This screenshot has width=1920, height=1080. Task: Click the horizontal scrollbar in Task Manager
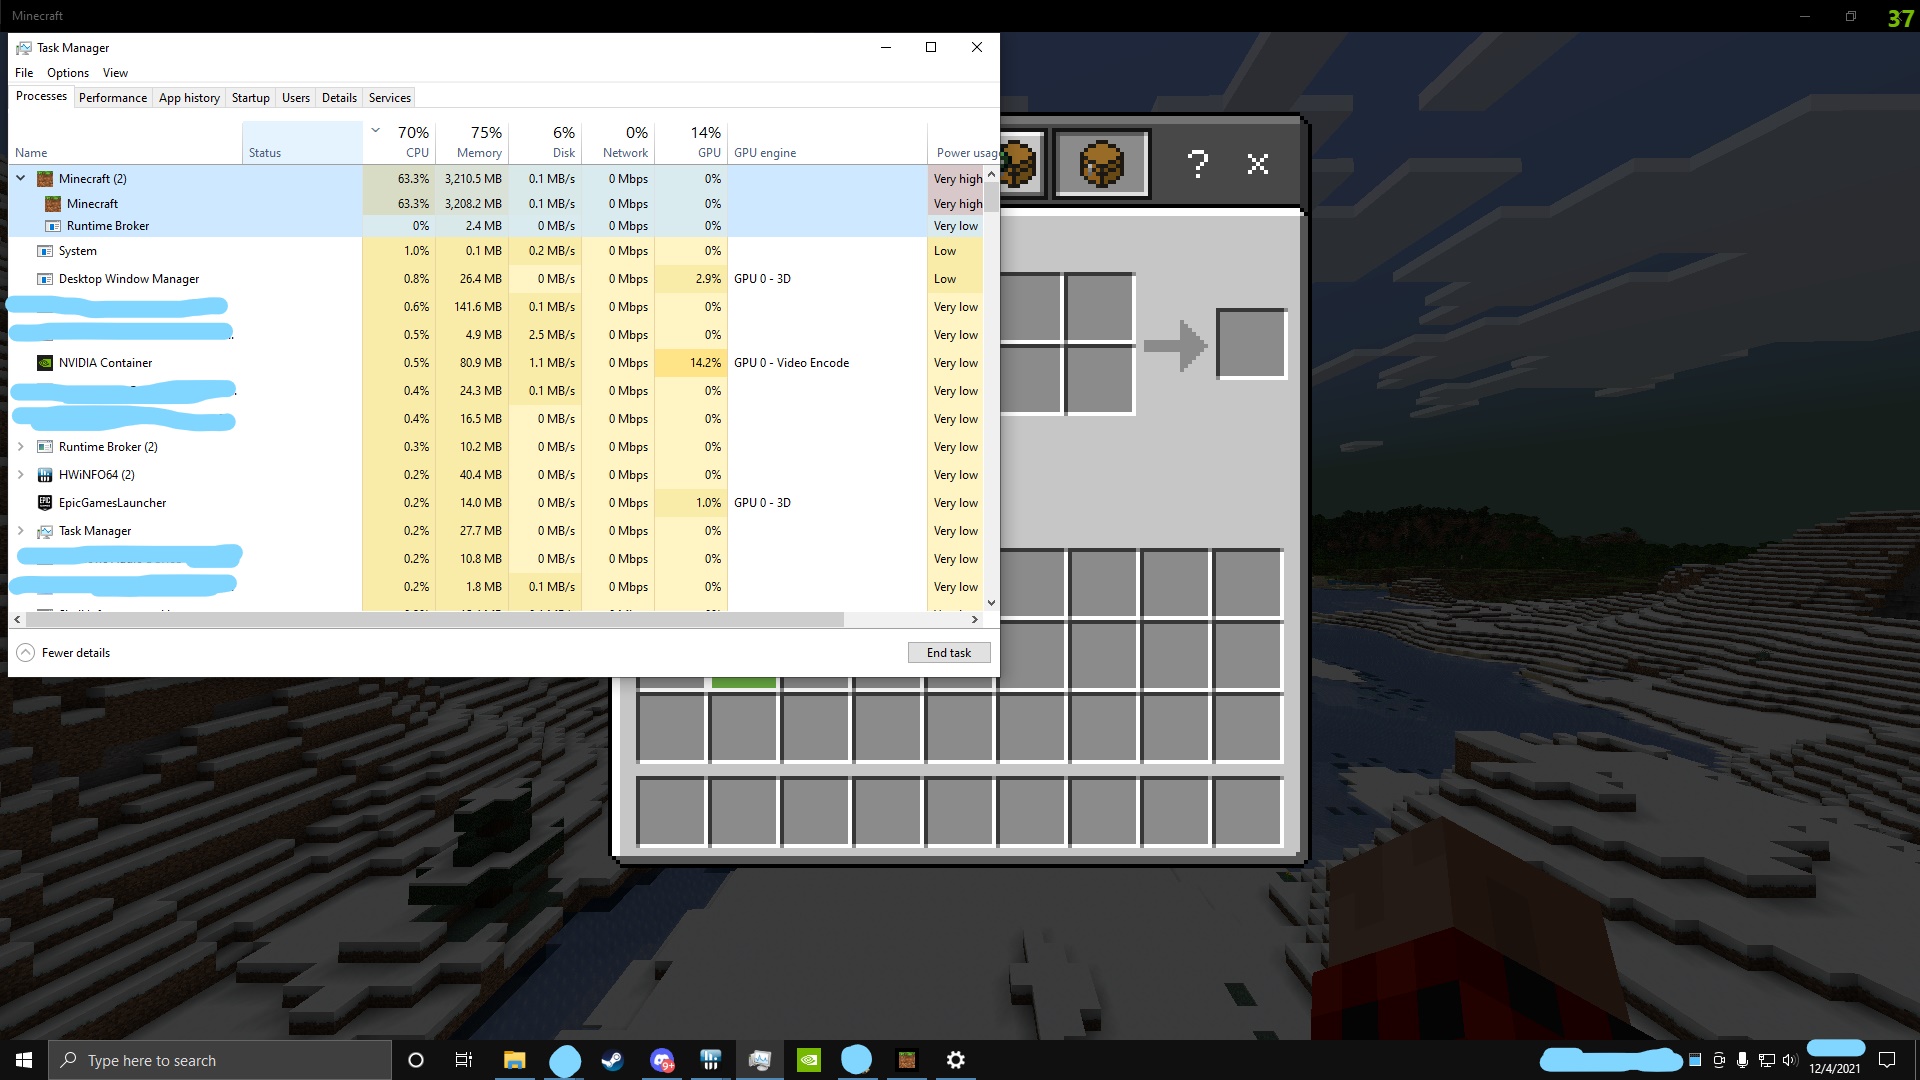point(435,620)
